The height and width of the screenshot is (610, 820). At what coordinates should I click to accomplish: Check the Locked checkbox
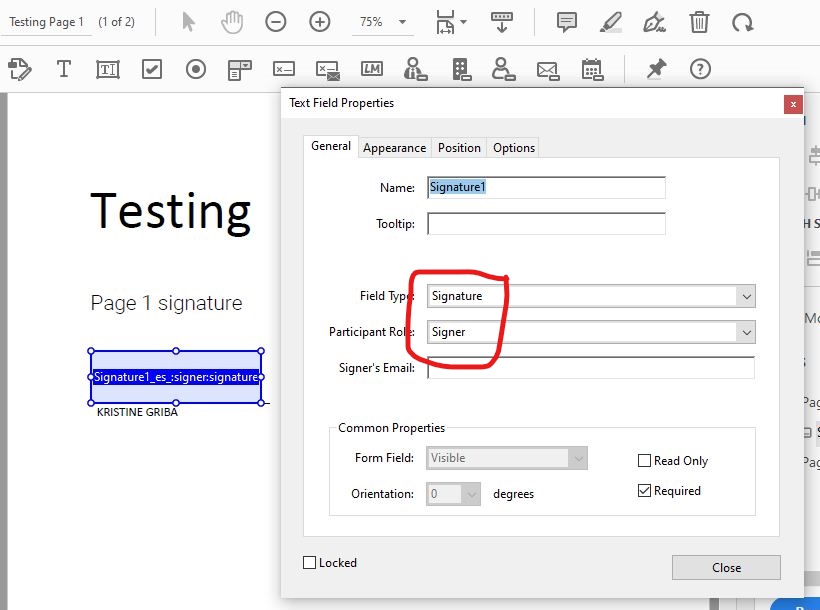coord(310,562)
